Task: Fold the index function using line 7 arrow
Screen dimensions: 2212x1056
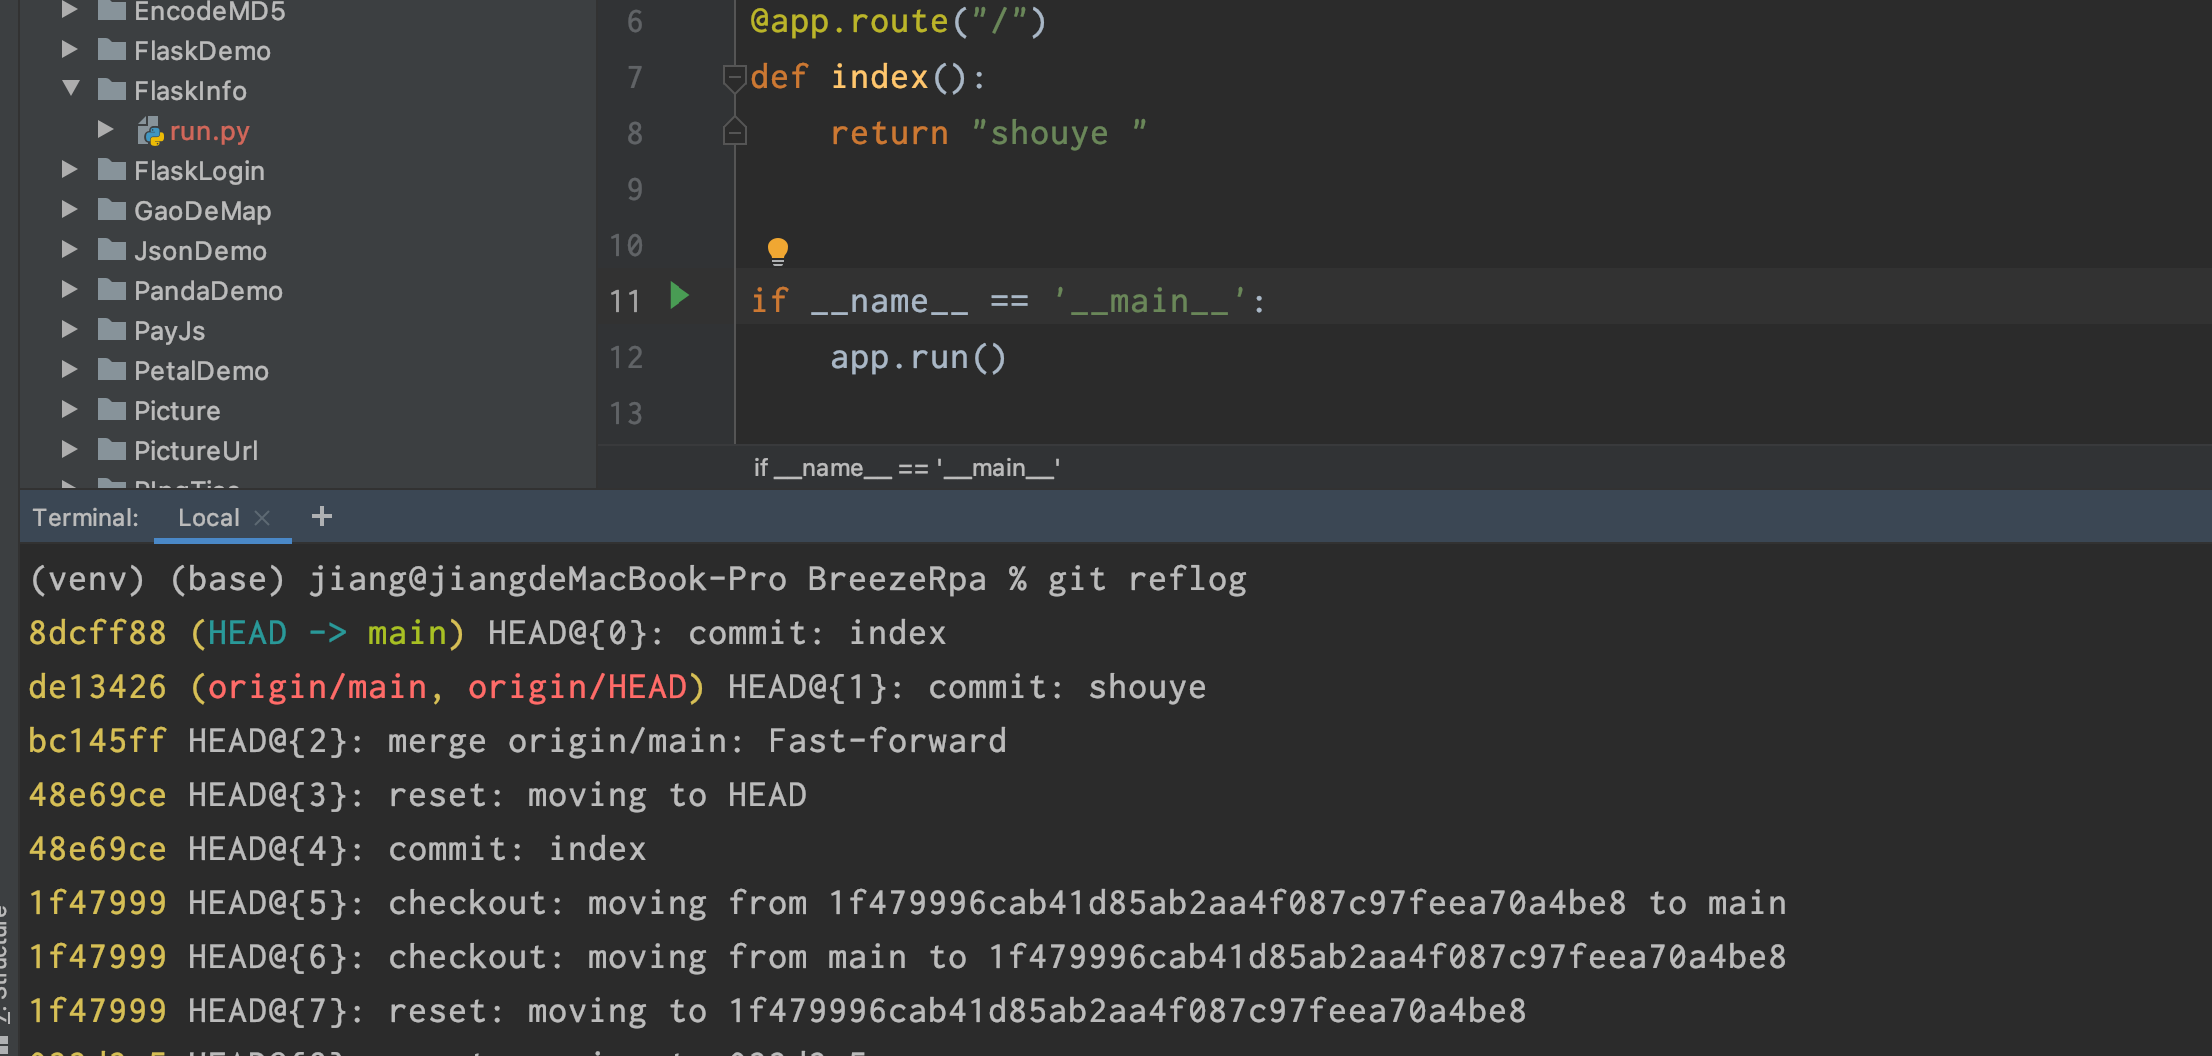Action: pyautogui.click(x=735, y=77)
